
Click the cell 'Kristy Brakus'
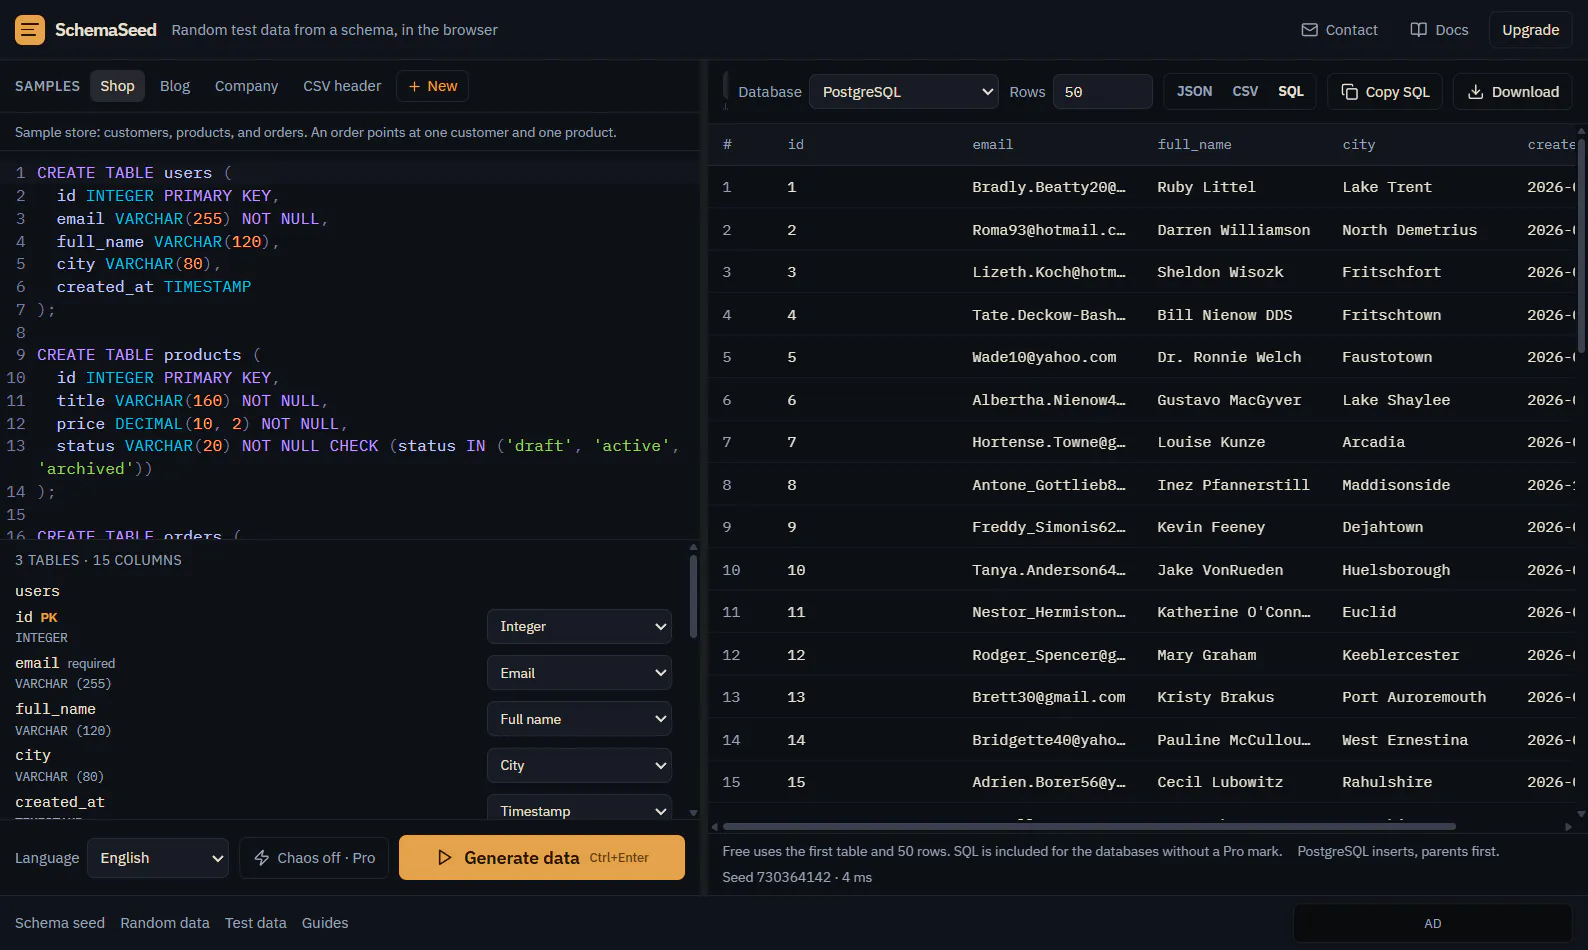coord(1215,697)
